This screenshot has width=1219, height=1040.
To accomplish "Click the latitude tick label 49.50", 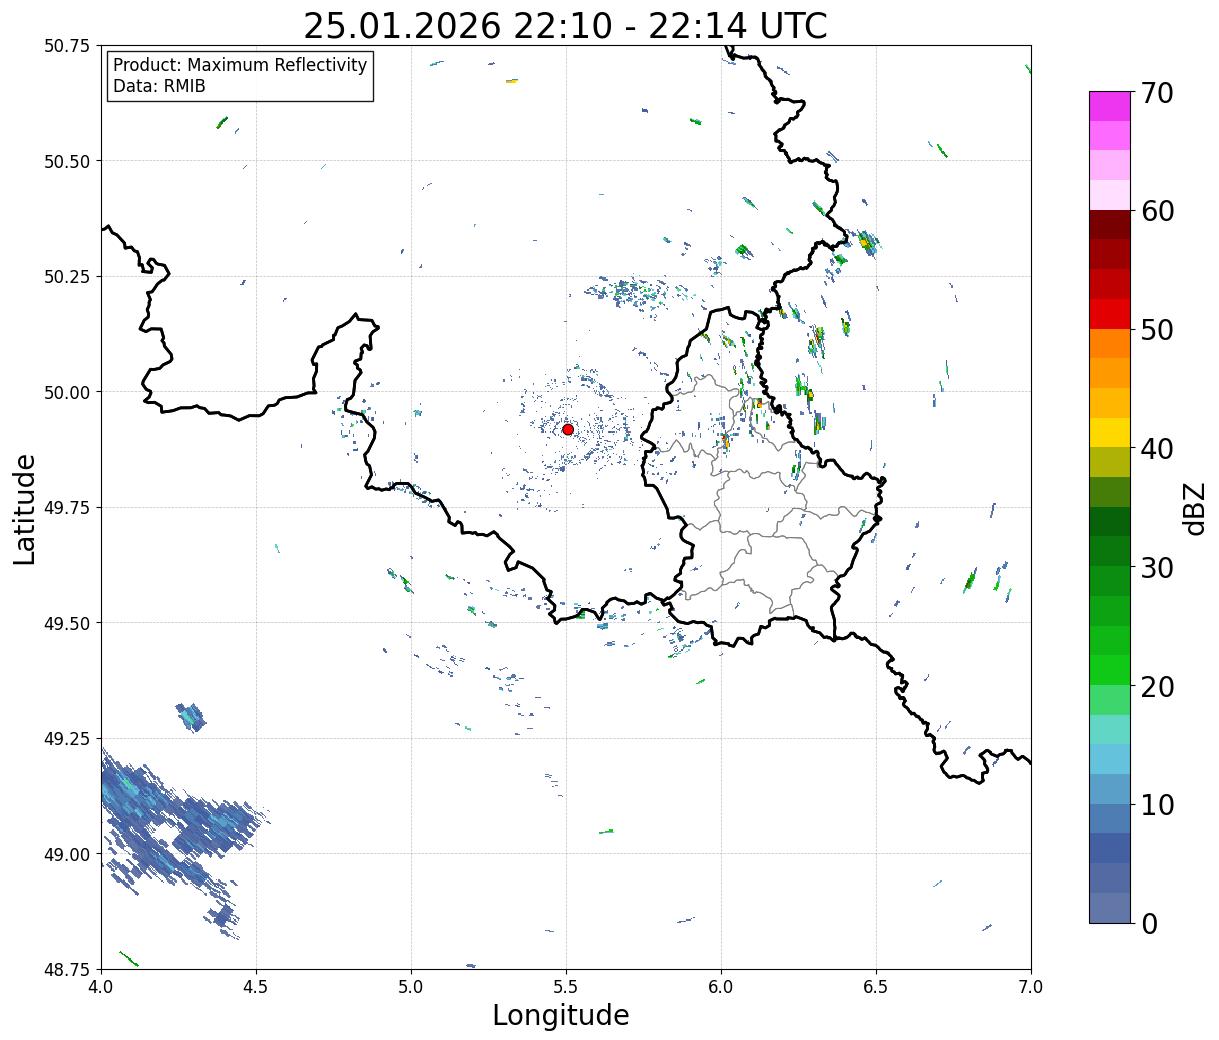I will pos(68,623).
